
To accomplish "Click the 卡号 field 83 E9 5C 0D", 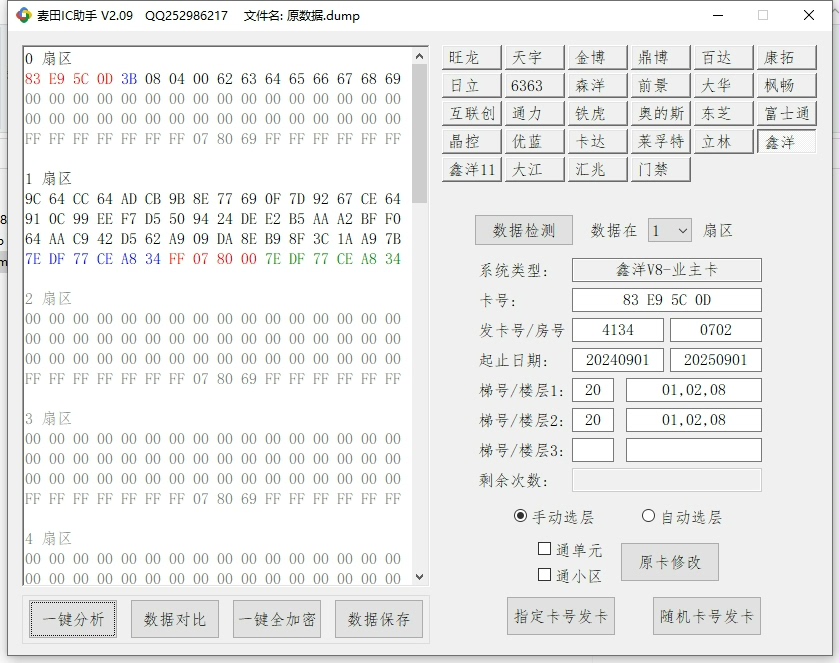I will (666, 300).
